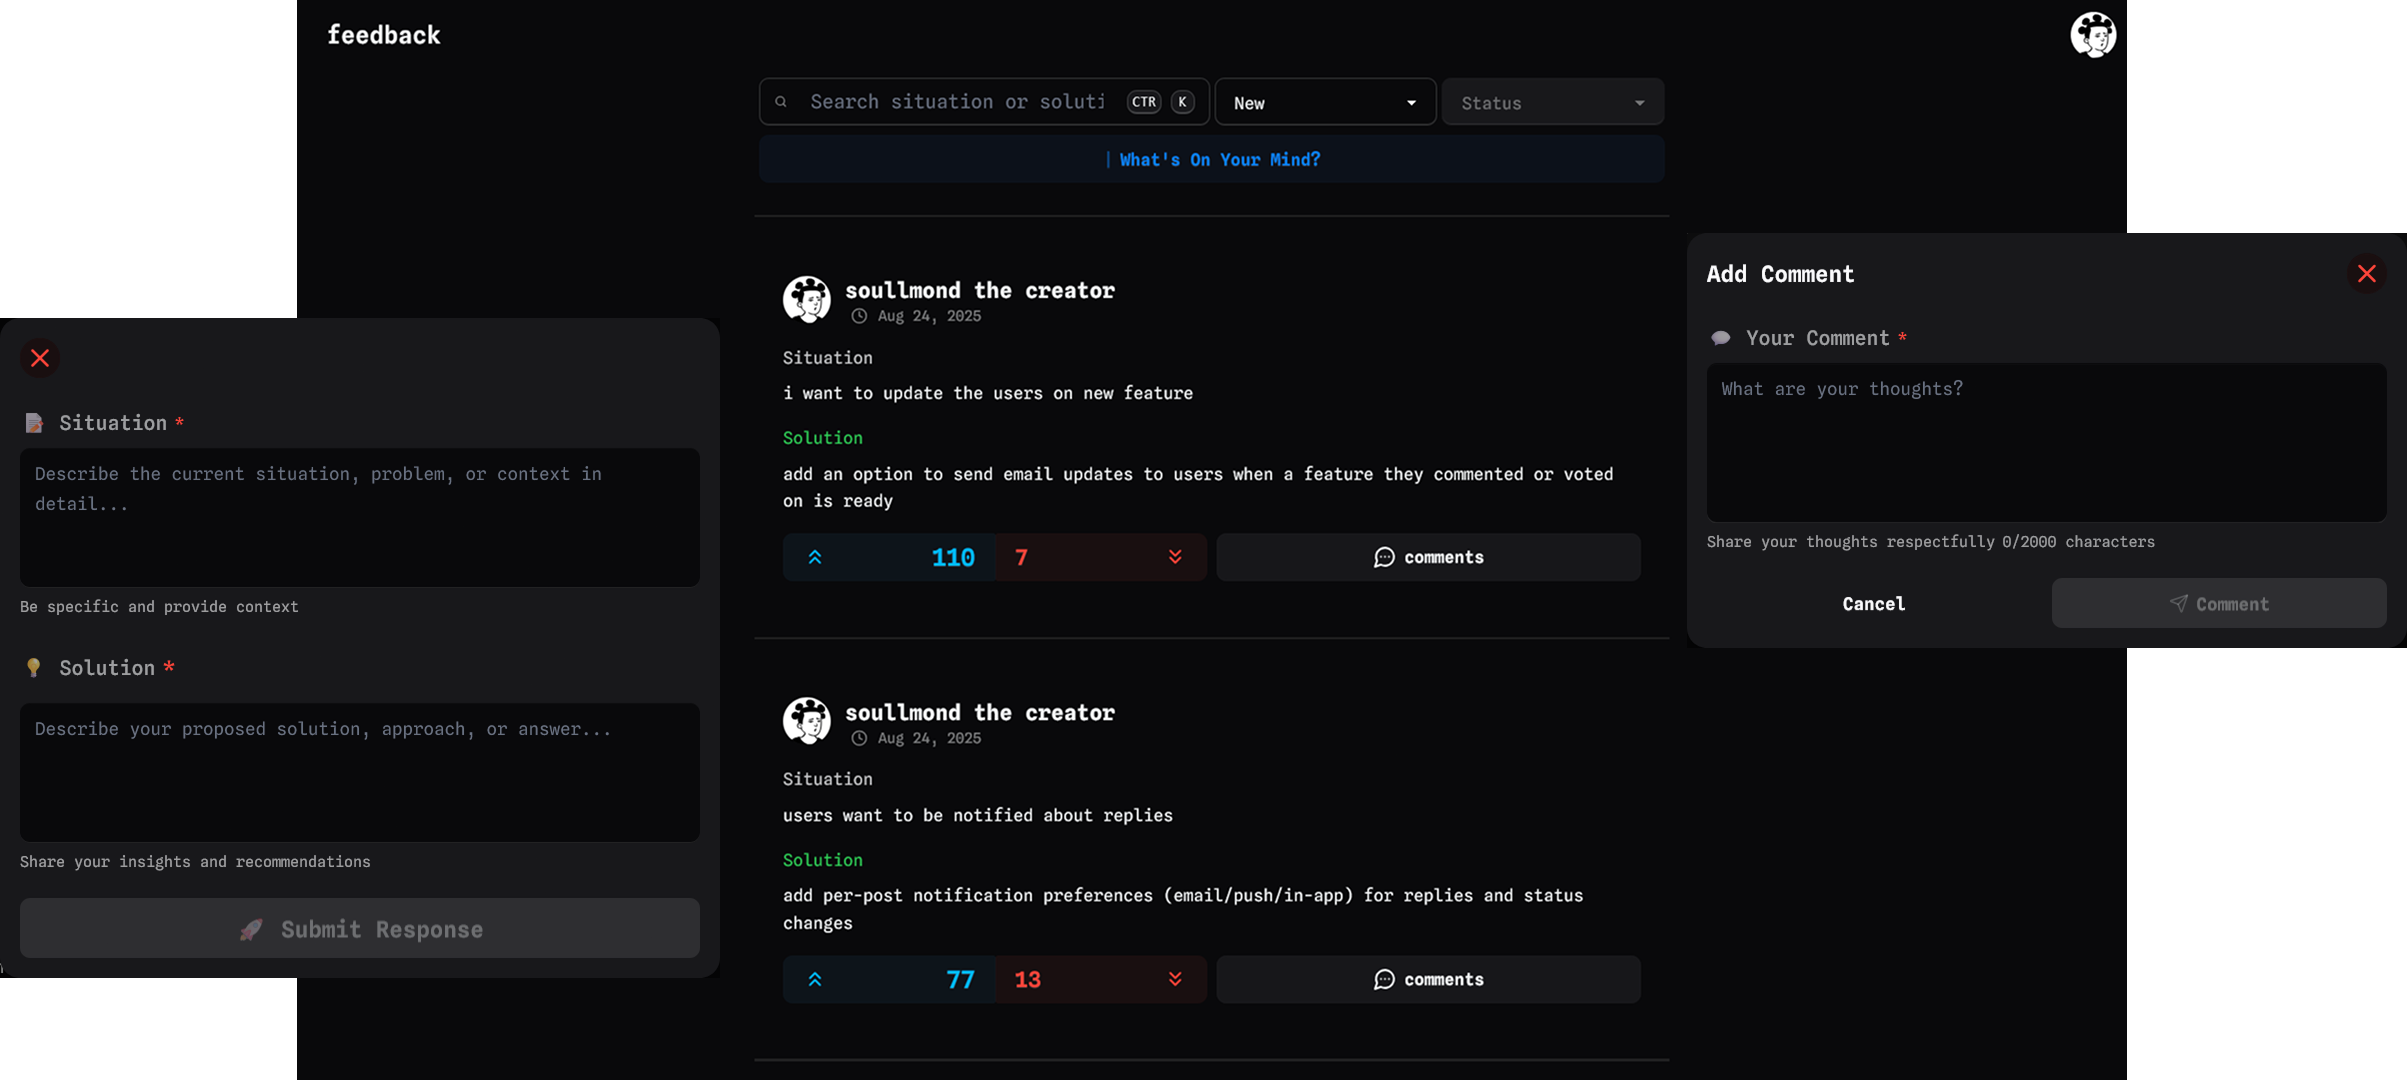Viewport: 2407px width, 1080px height.
Task: Open the New sort dropdown
Action: tap(1324, 102)
